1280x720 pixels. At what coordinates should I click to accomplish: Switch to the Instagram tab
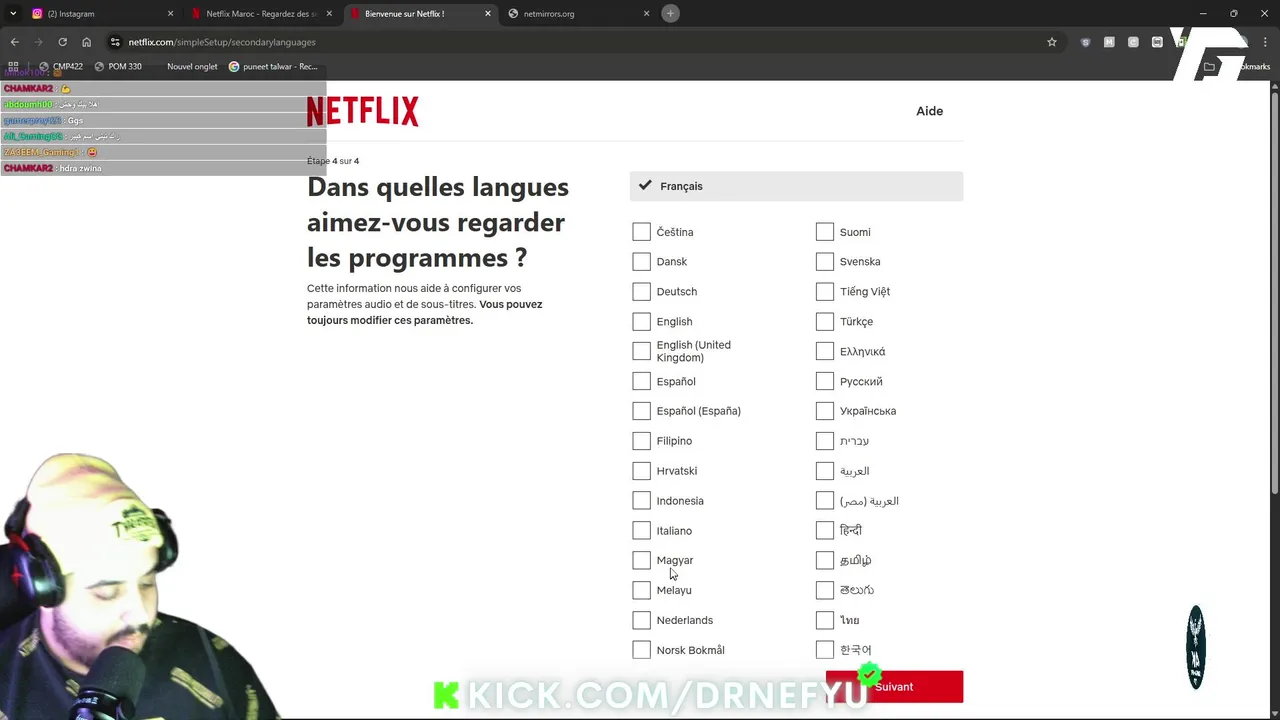pos(102,14)
